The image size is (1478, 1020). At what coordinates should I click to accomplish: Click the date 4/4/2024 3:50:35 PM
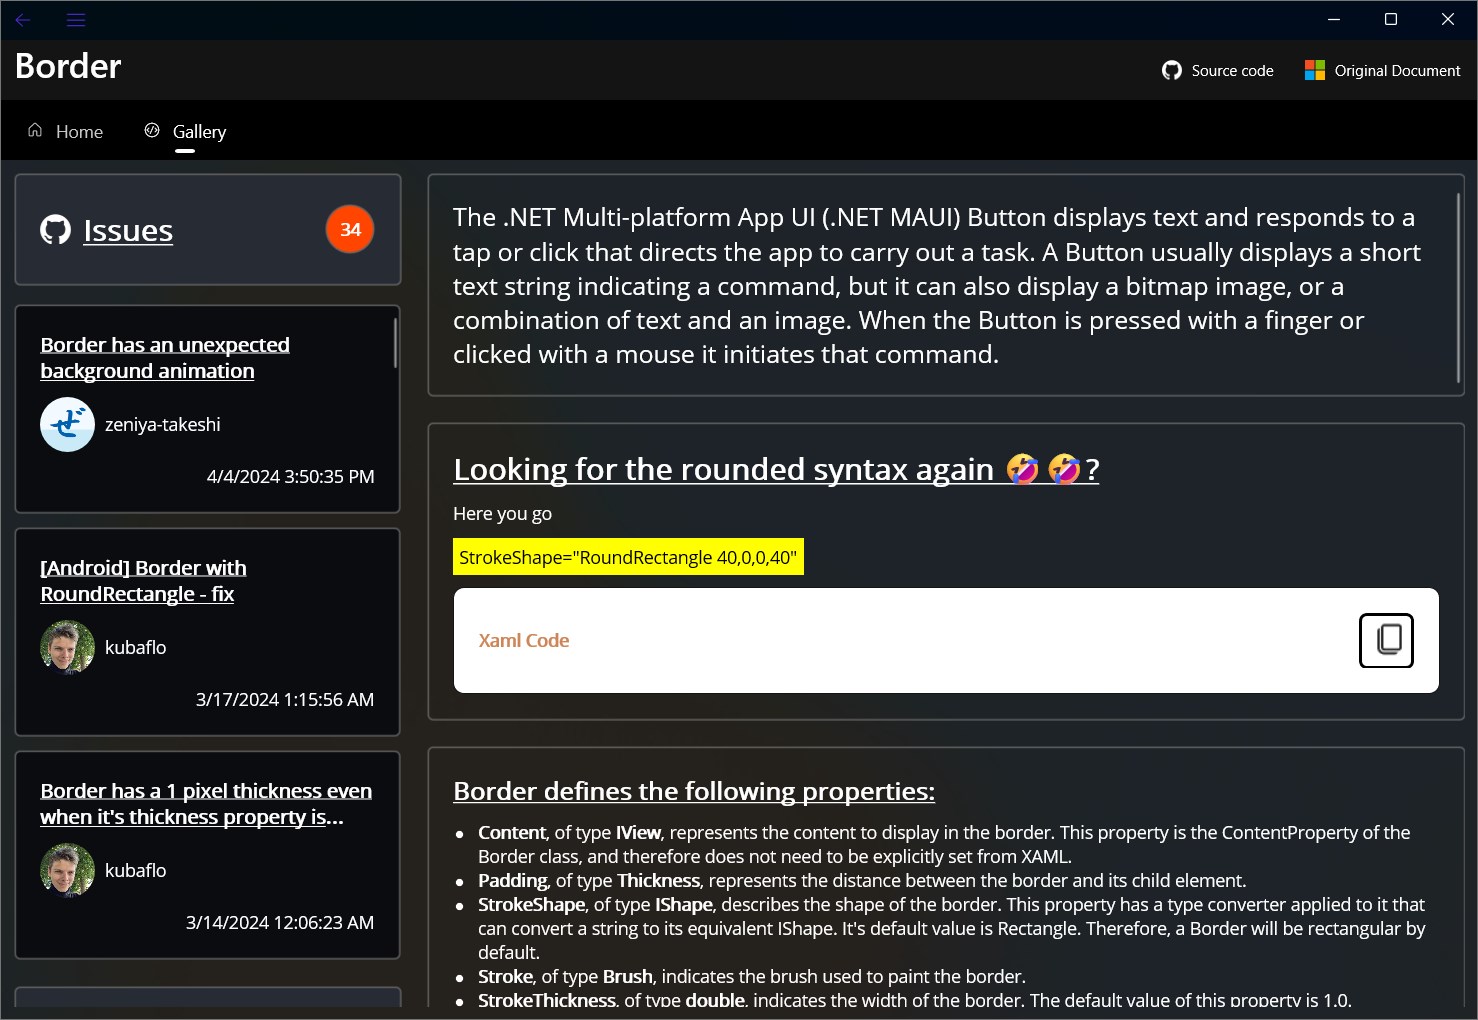(x=290, y=476)
